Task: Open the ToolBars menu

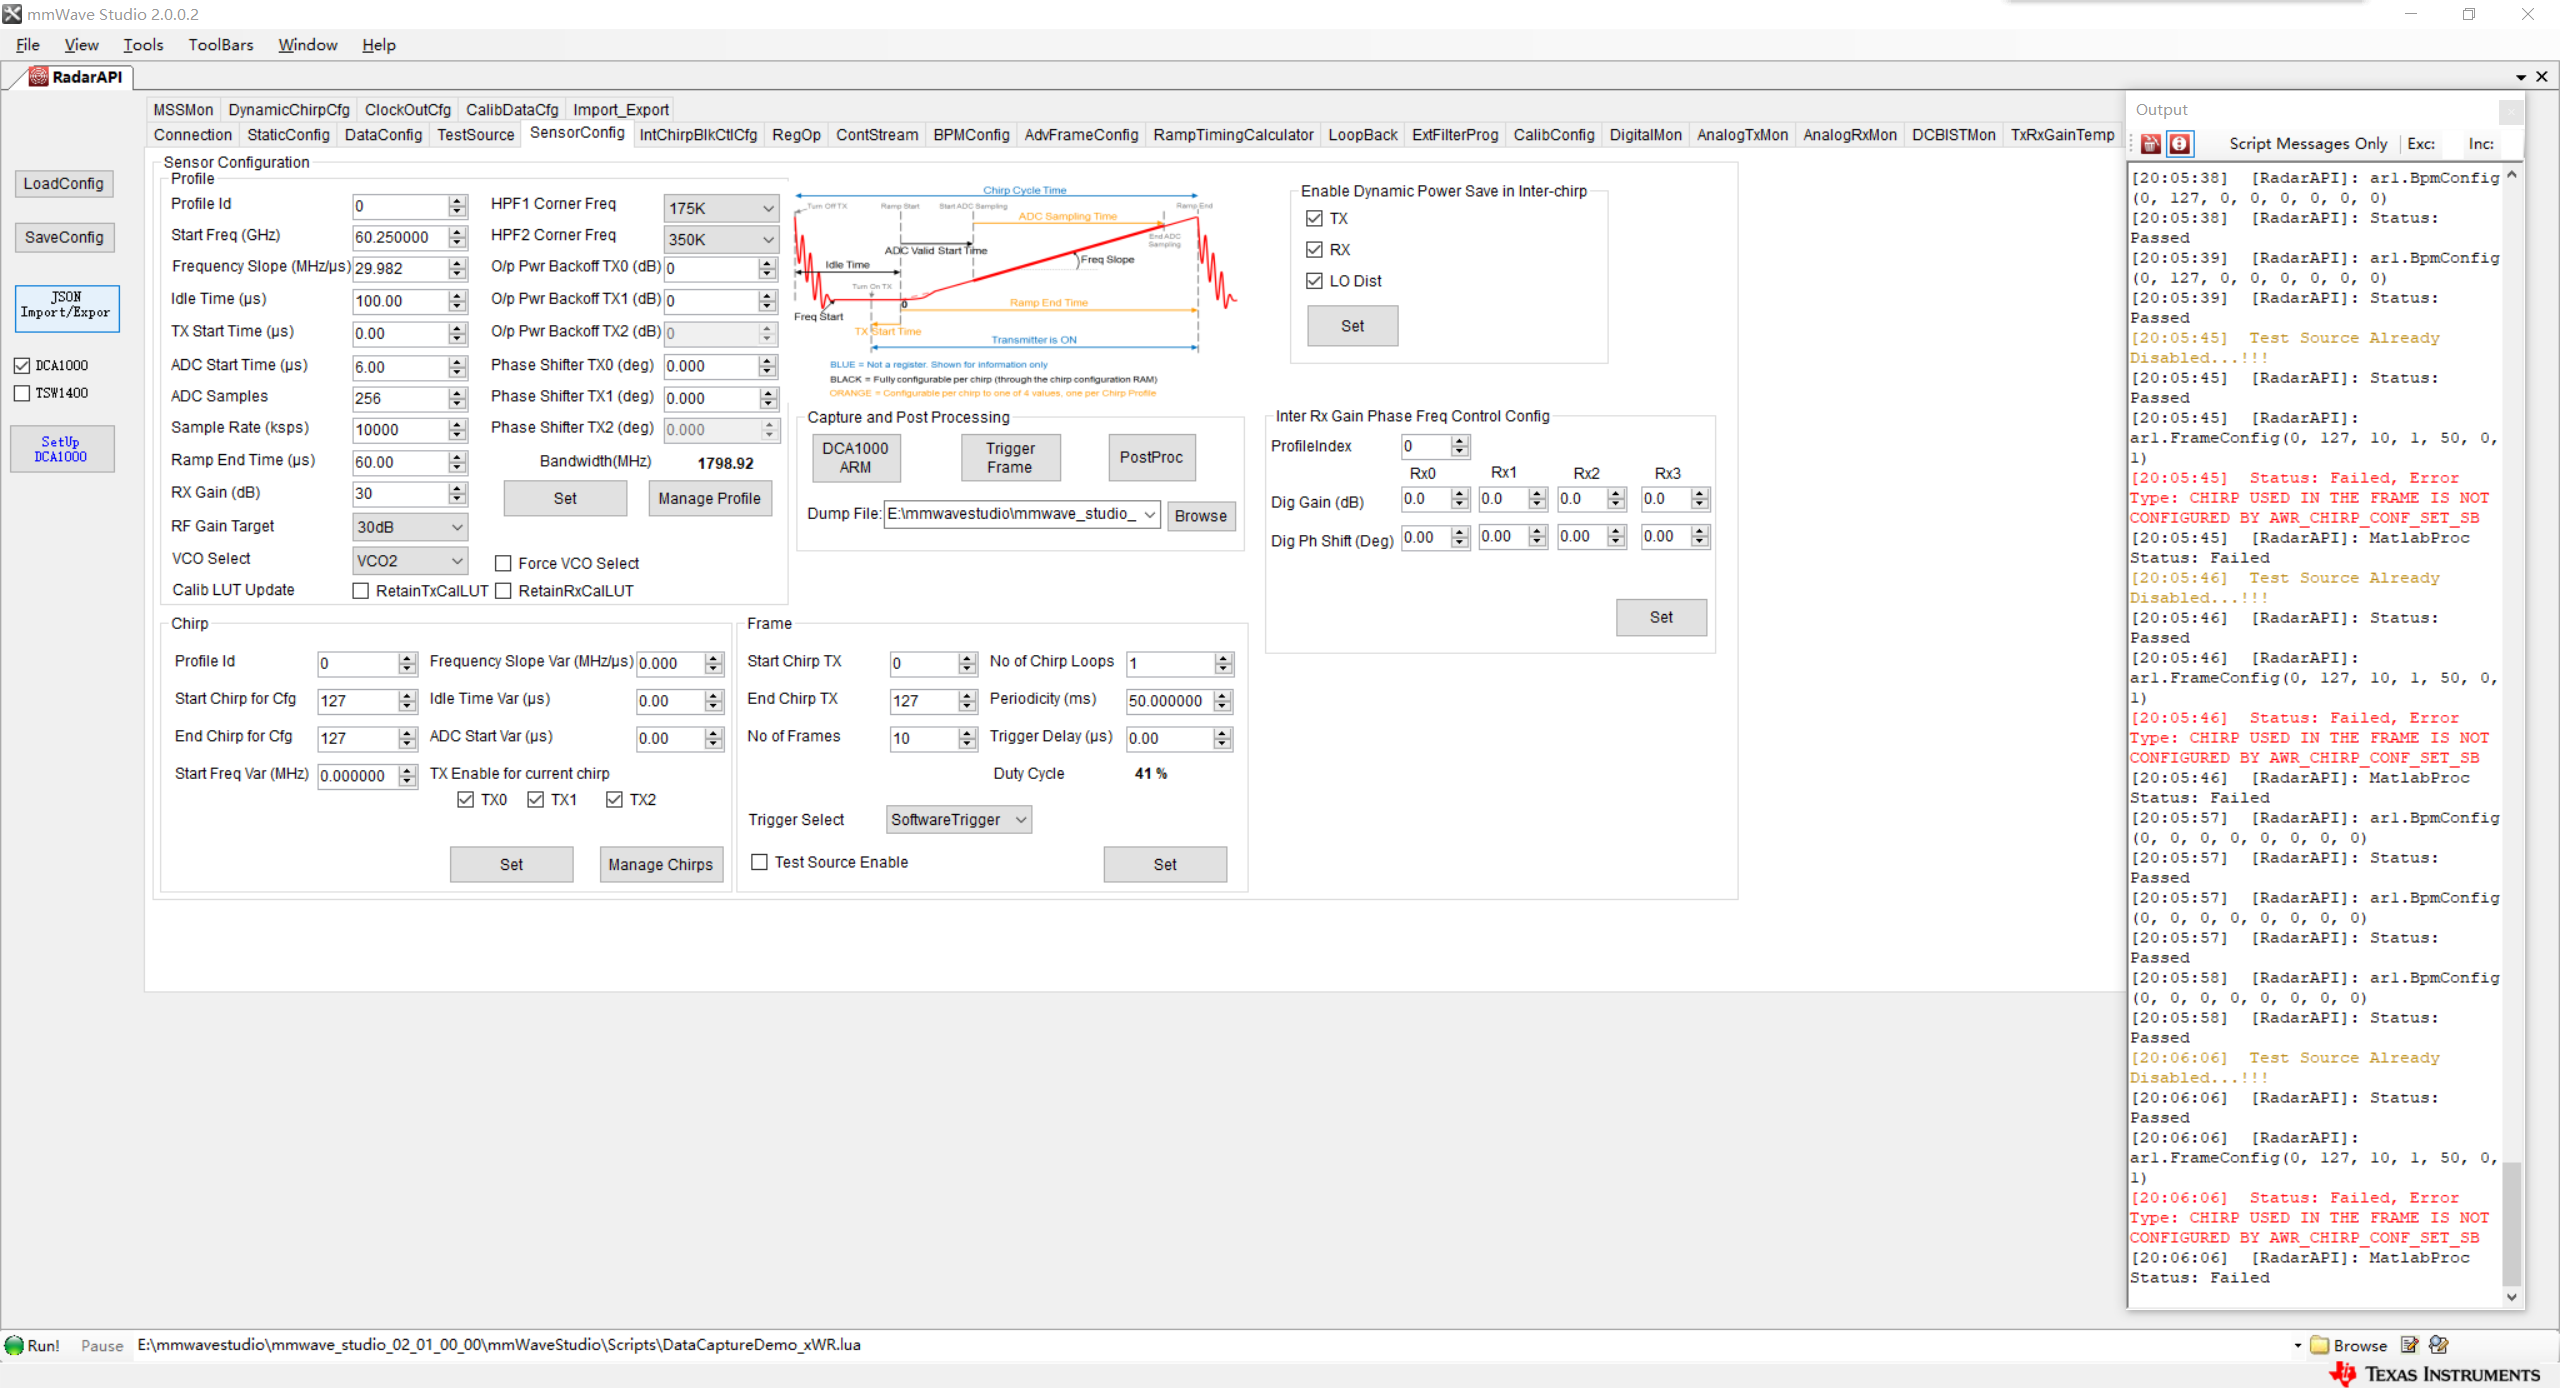Action: coord(221,45)
